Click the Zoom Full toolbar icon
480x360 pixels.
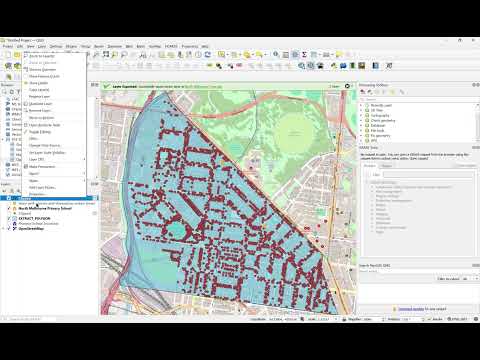[105, 55]
